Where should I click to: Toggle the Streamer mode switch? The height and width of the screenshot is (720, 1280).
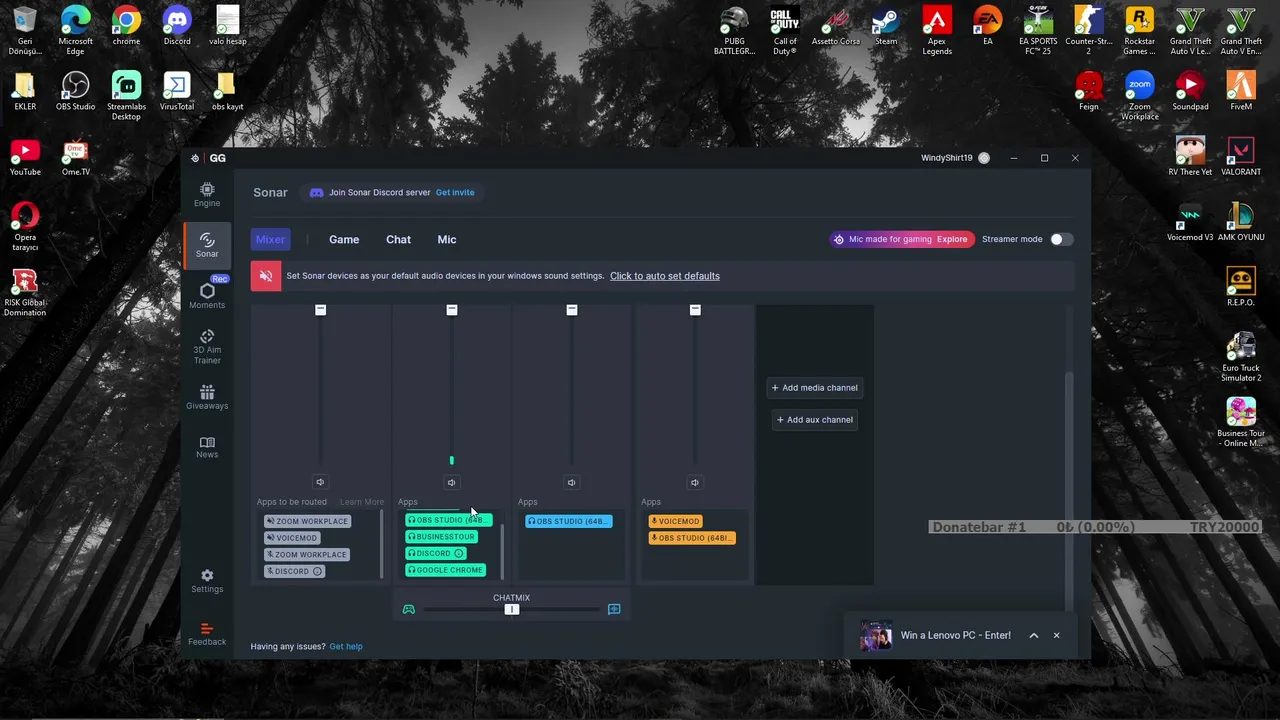pyautogui.click(x=1061, y=239)
